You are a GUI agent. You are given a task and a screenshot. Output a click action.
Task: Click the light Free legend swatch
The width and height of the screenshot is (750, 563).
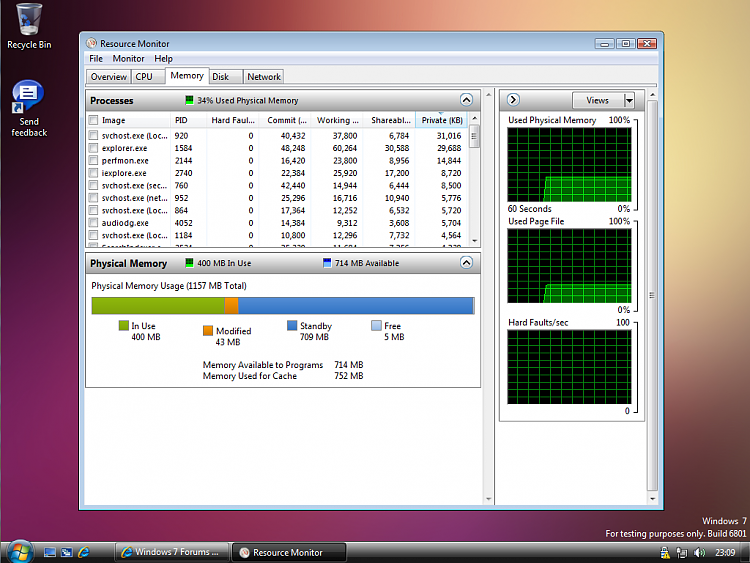click(x=376, y=325)
